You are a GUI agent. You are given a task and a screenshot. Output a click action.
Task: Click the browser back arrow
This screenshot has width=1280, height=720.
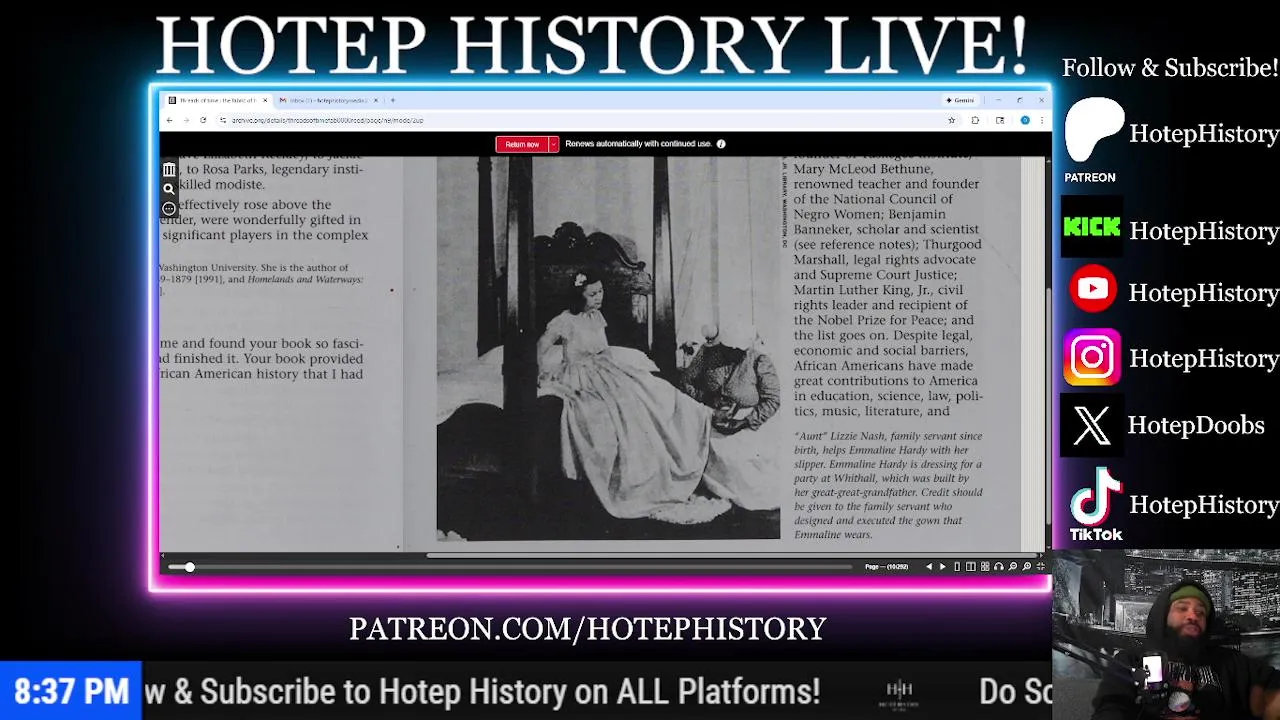click(169, 120)
